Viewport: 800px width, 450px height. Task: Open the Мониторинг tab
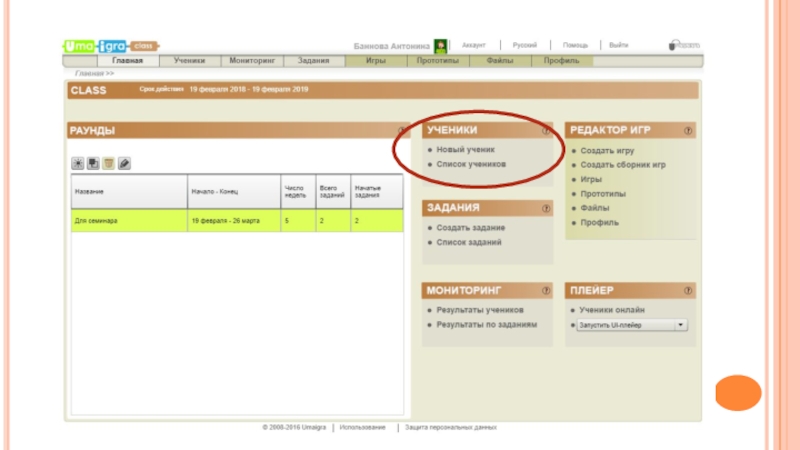(252, 61)
